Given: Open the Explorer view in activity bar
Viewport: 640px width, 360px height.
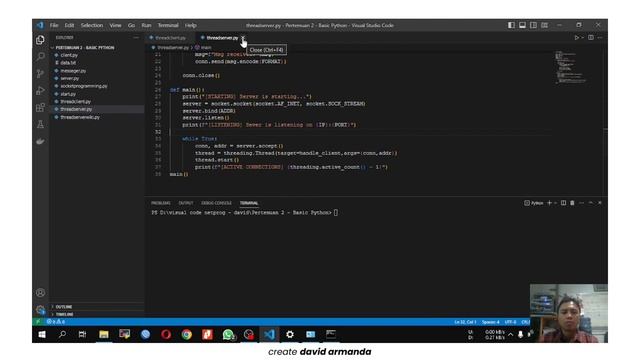Looking at the screenshot, I should coord(40,40).
